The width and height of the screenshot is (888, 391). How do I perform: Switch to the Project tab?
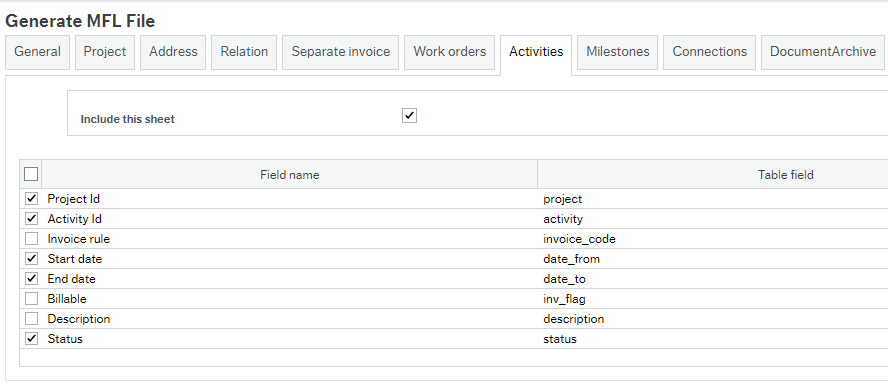point(105,52)
